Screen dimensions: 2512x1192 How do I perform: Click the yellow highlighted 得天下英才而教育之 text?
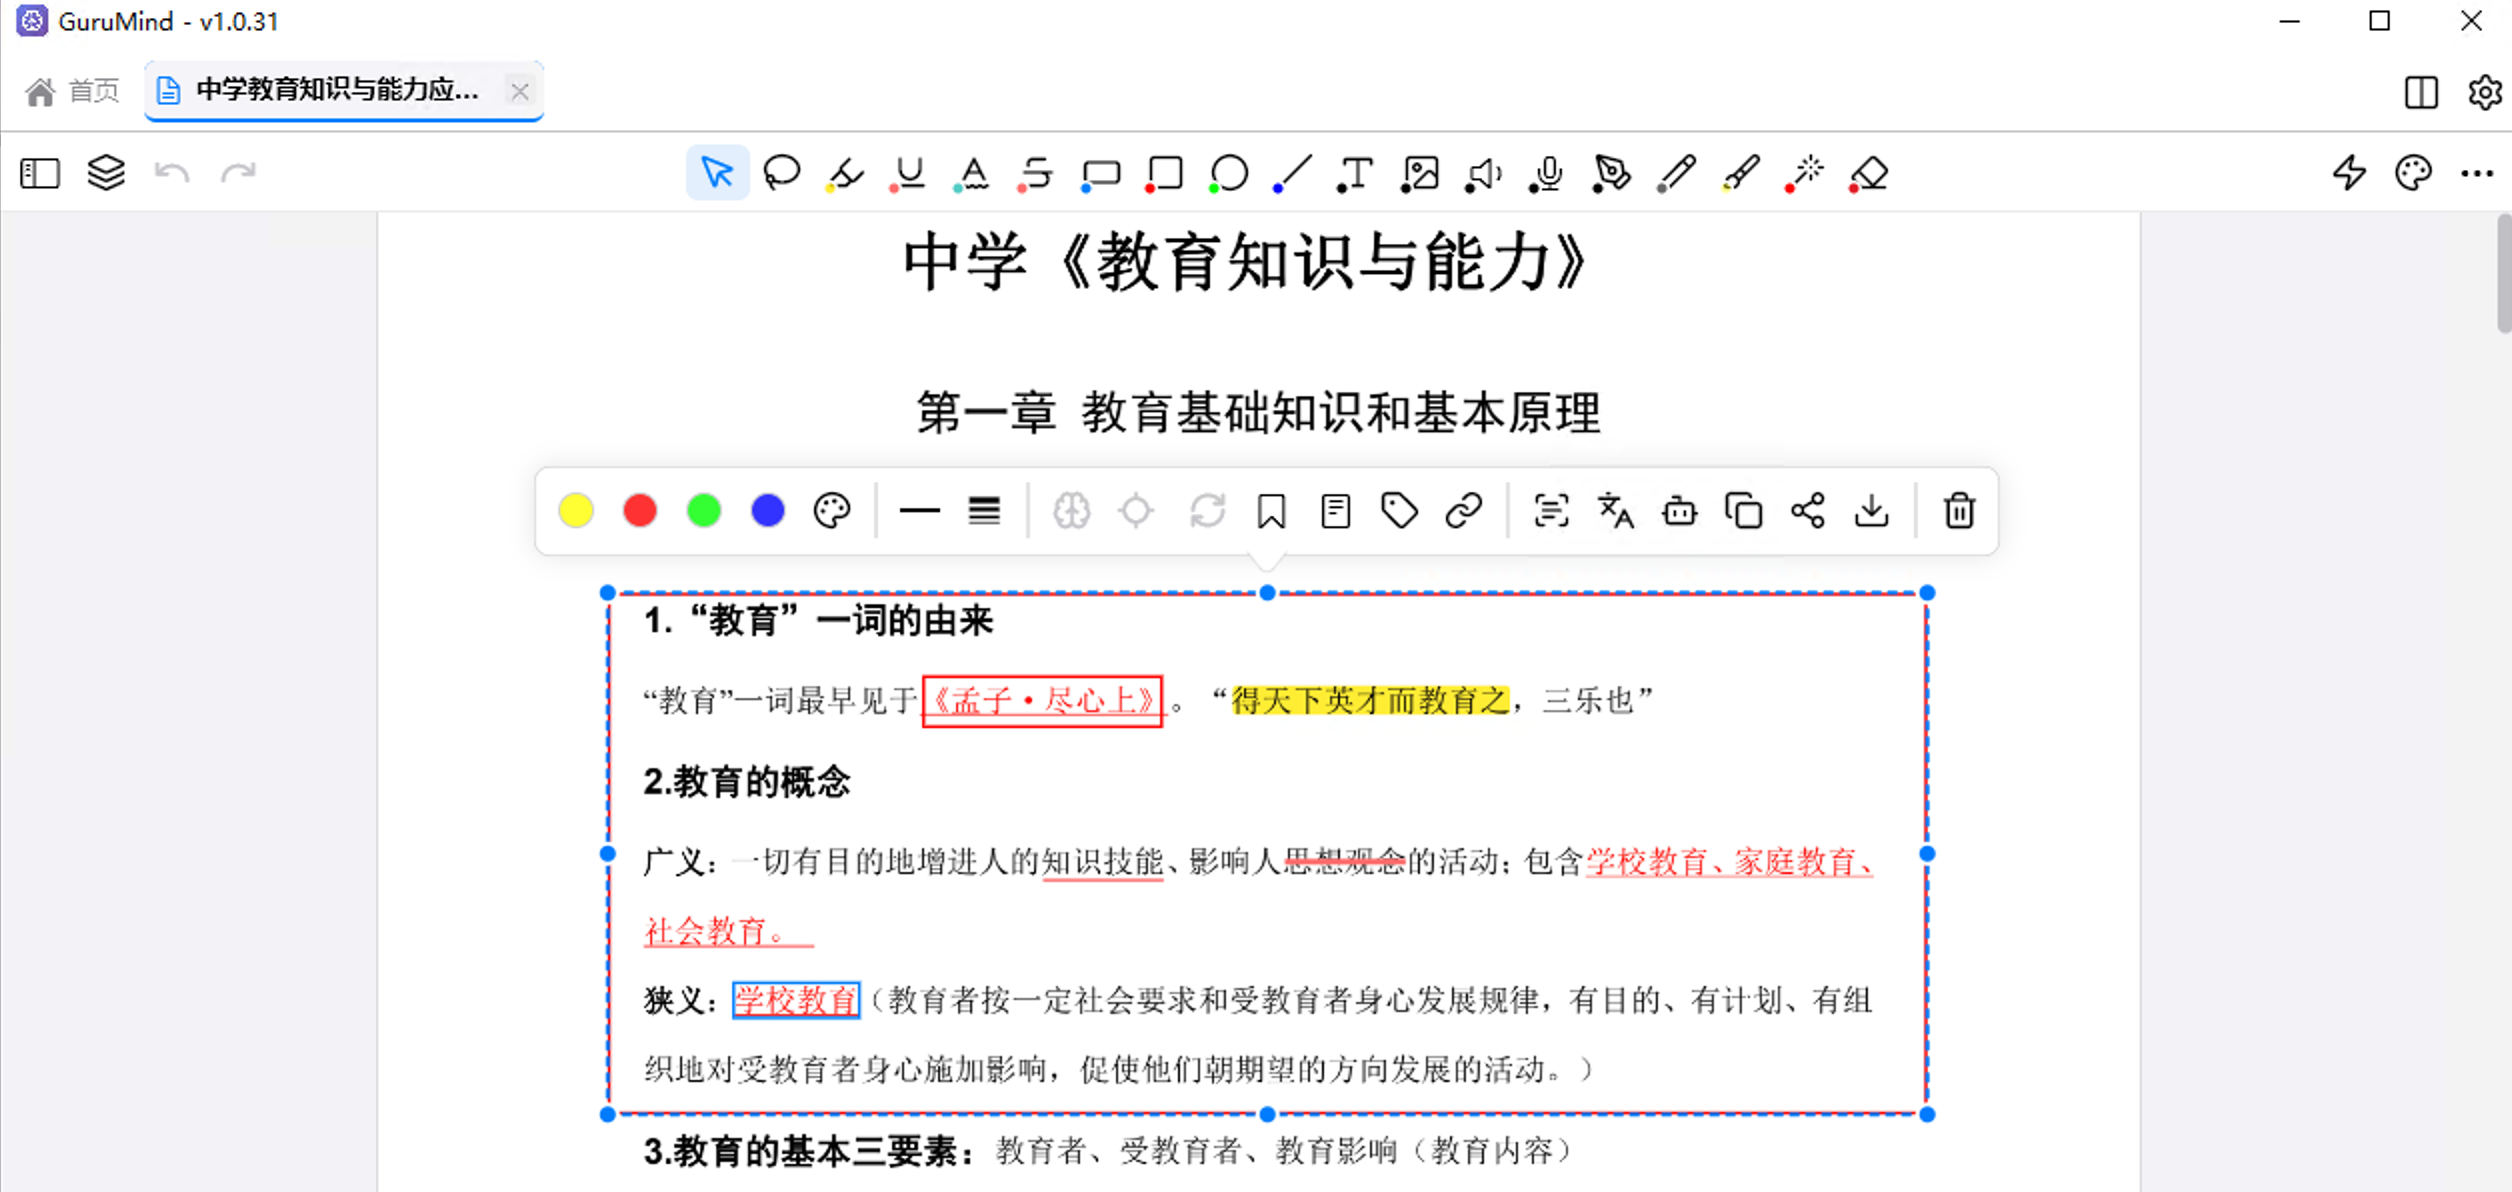click(1369, 700)
